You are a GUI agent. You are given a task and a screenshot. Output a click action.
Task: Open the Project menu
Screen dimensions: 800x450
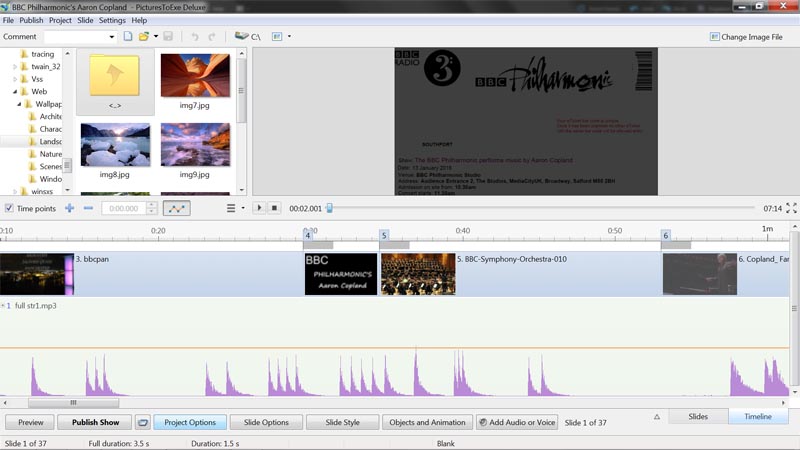tap(60, 20)
